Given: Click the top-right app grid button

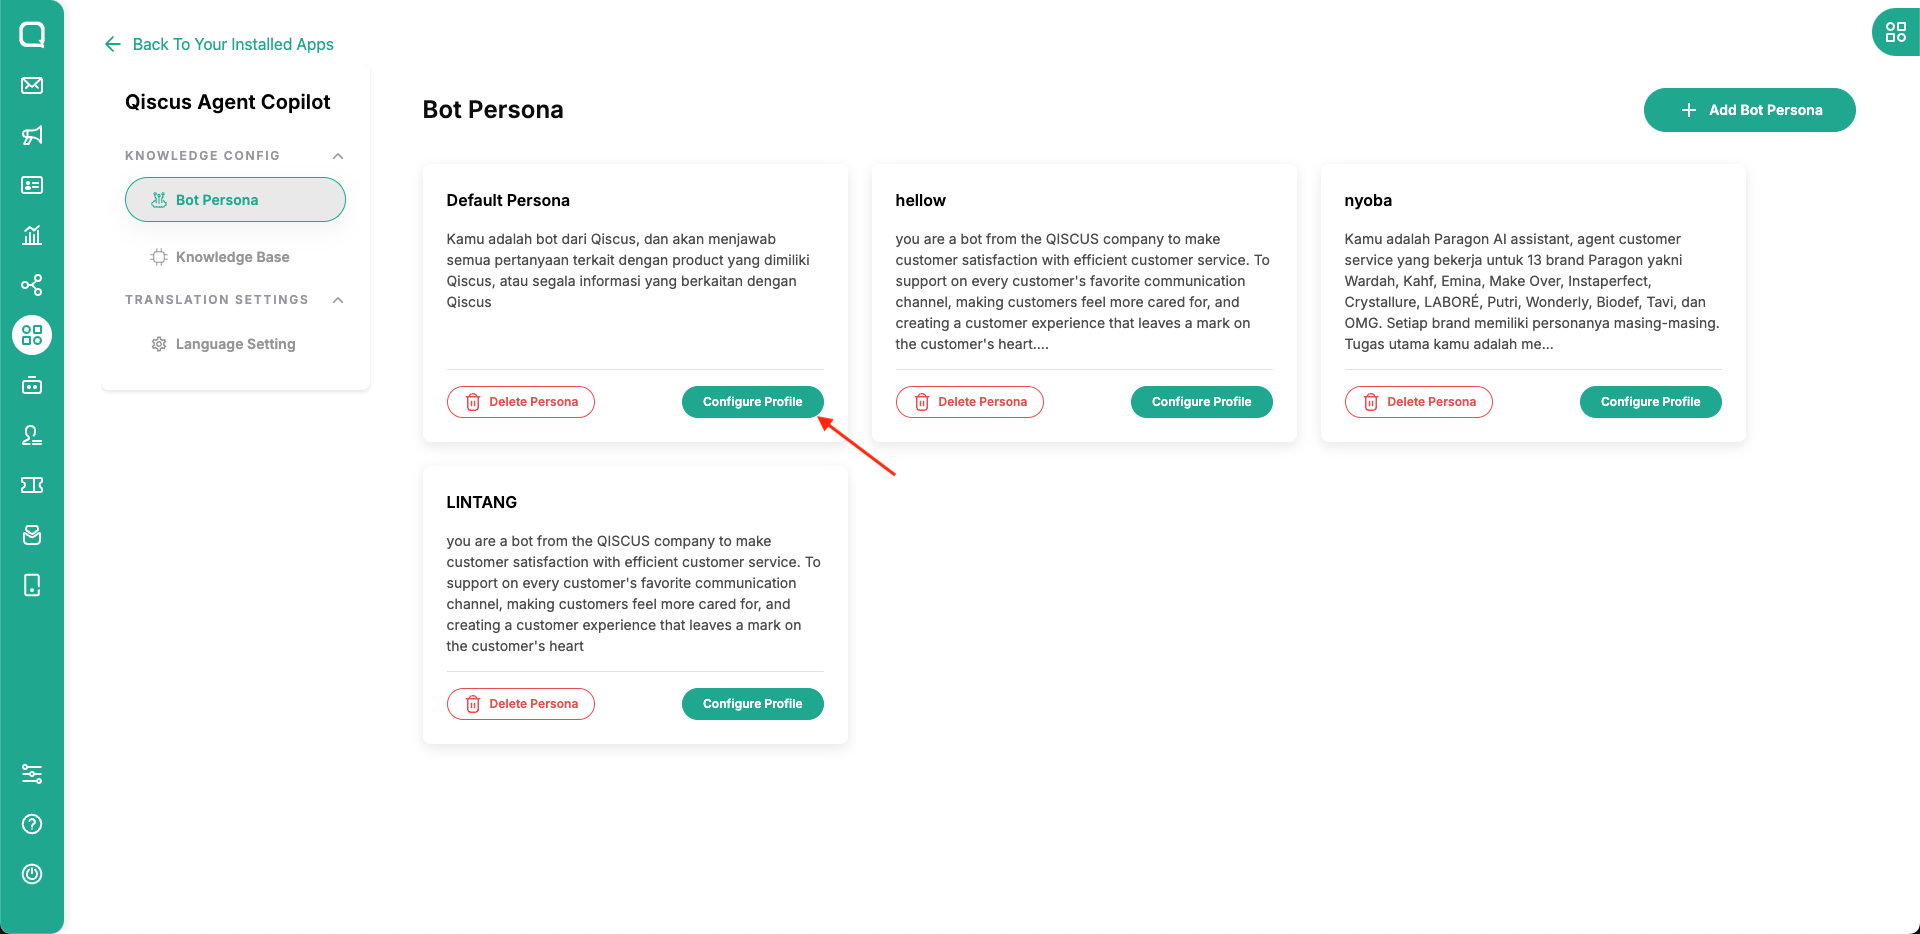Looking at the screenshot, I should click(1896, 32).
